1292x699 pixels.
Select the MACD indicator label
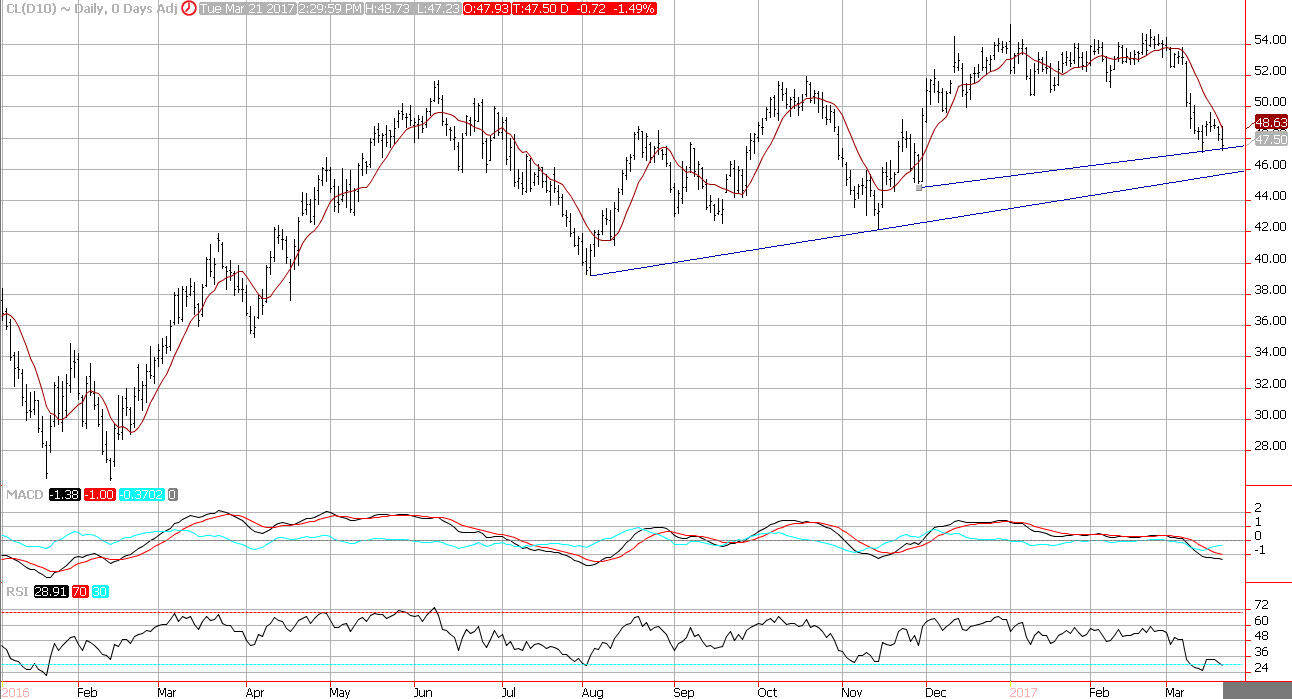21,494
